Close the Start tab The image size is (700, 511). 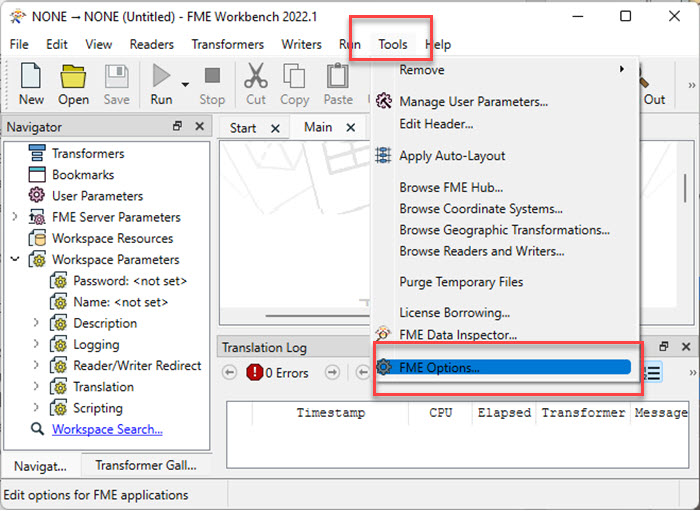275,129
